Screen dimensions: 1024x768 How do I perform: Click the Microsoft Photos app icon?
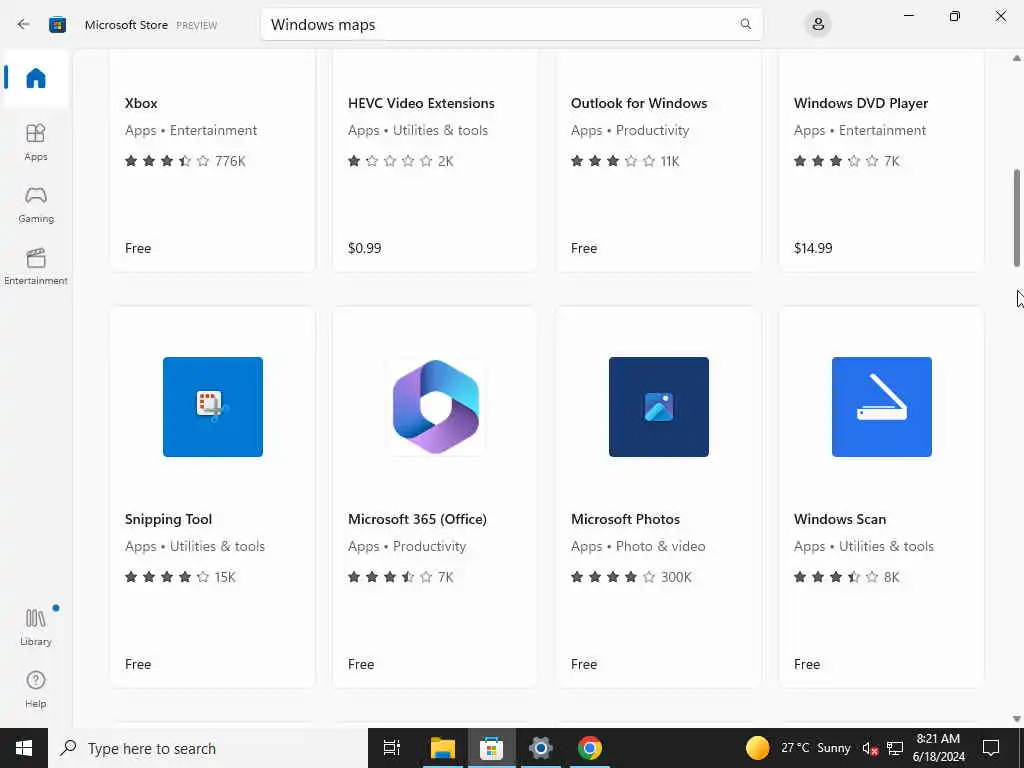coord(658,407)
